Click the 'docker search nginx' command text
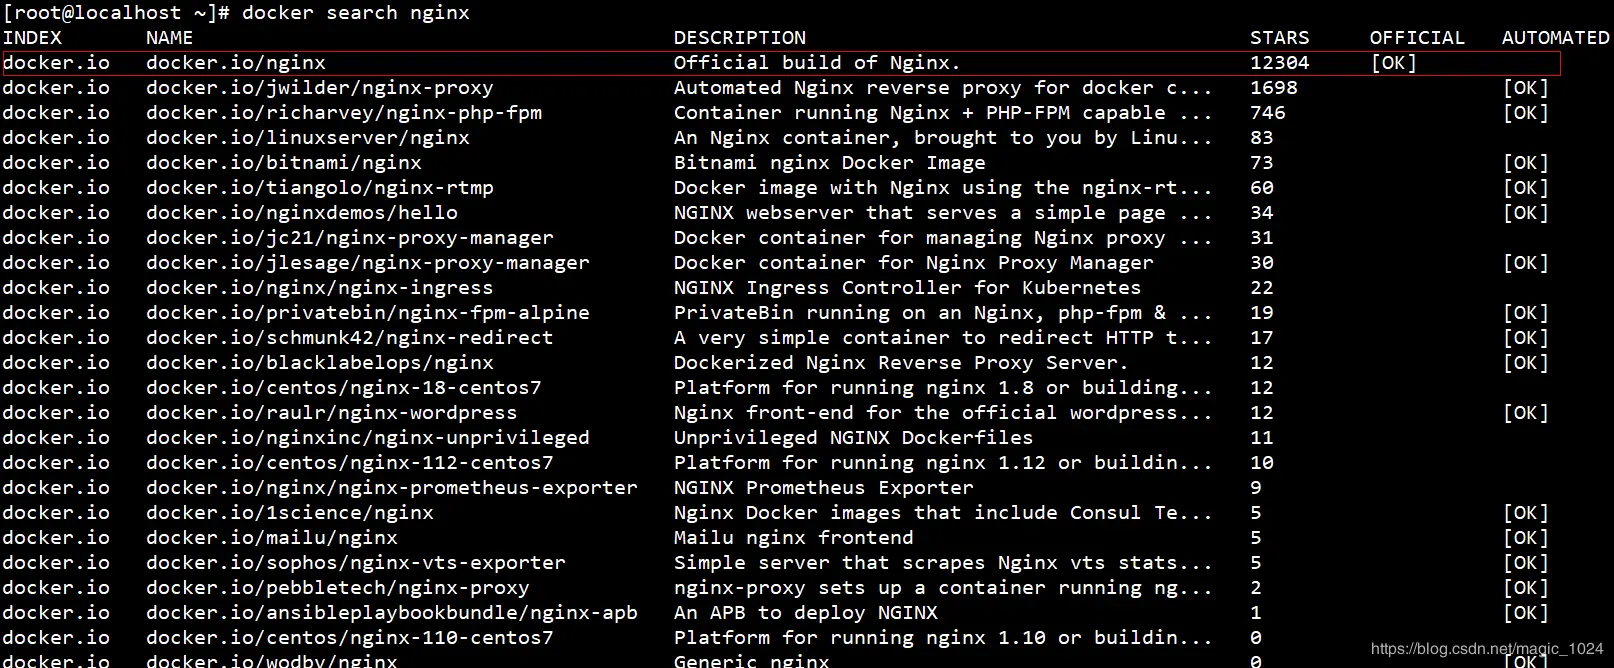Viewport: 1614px width, 668px height. [x=355, y=13]
